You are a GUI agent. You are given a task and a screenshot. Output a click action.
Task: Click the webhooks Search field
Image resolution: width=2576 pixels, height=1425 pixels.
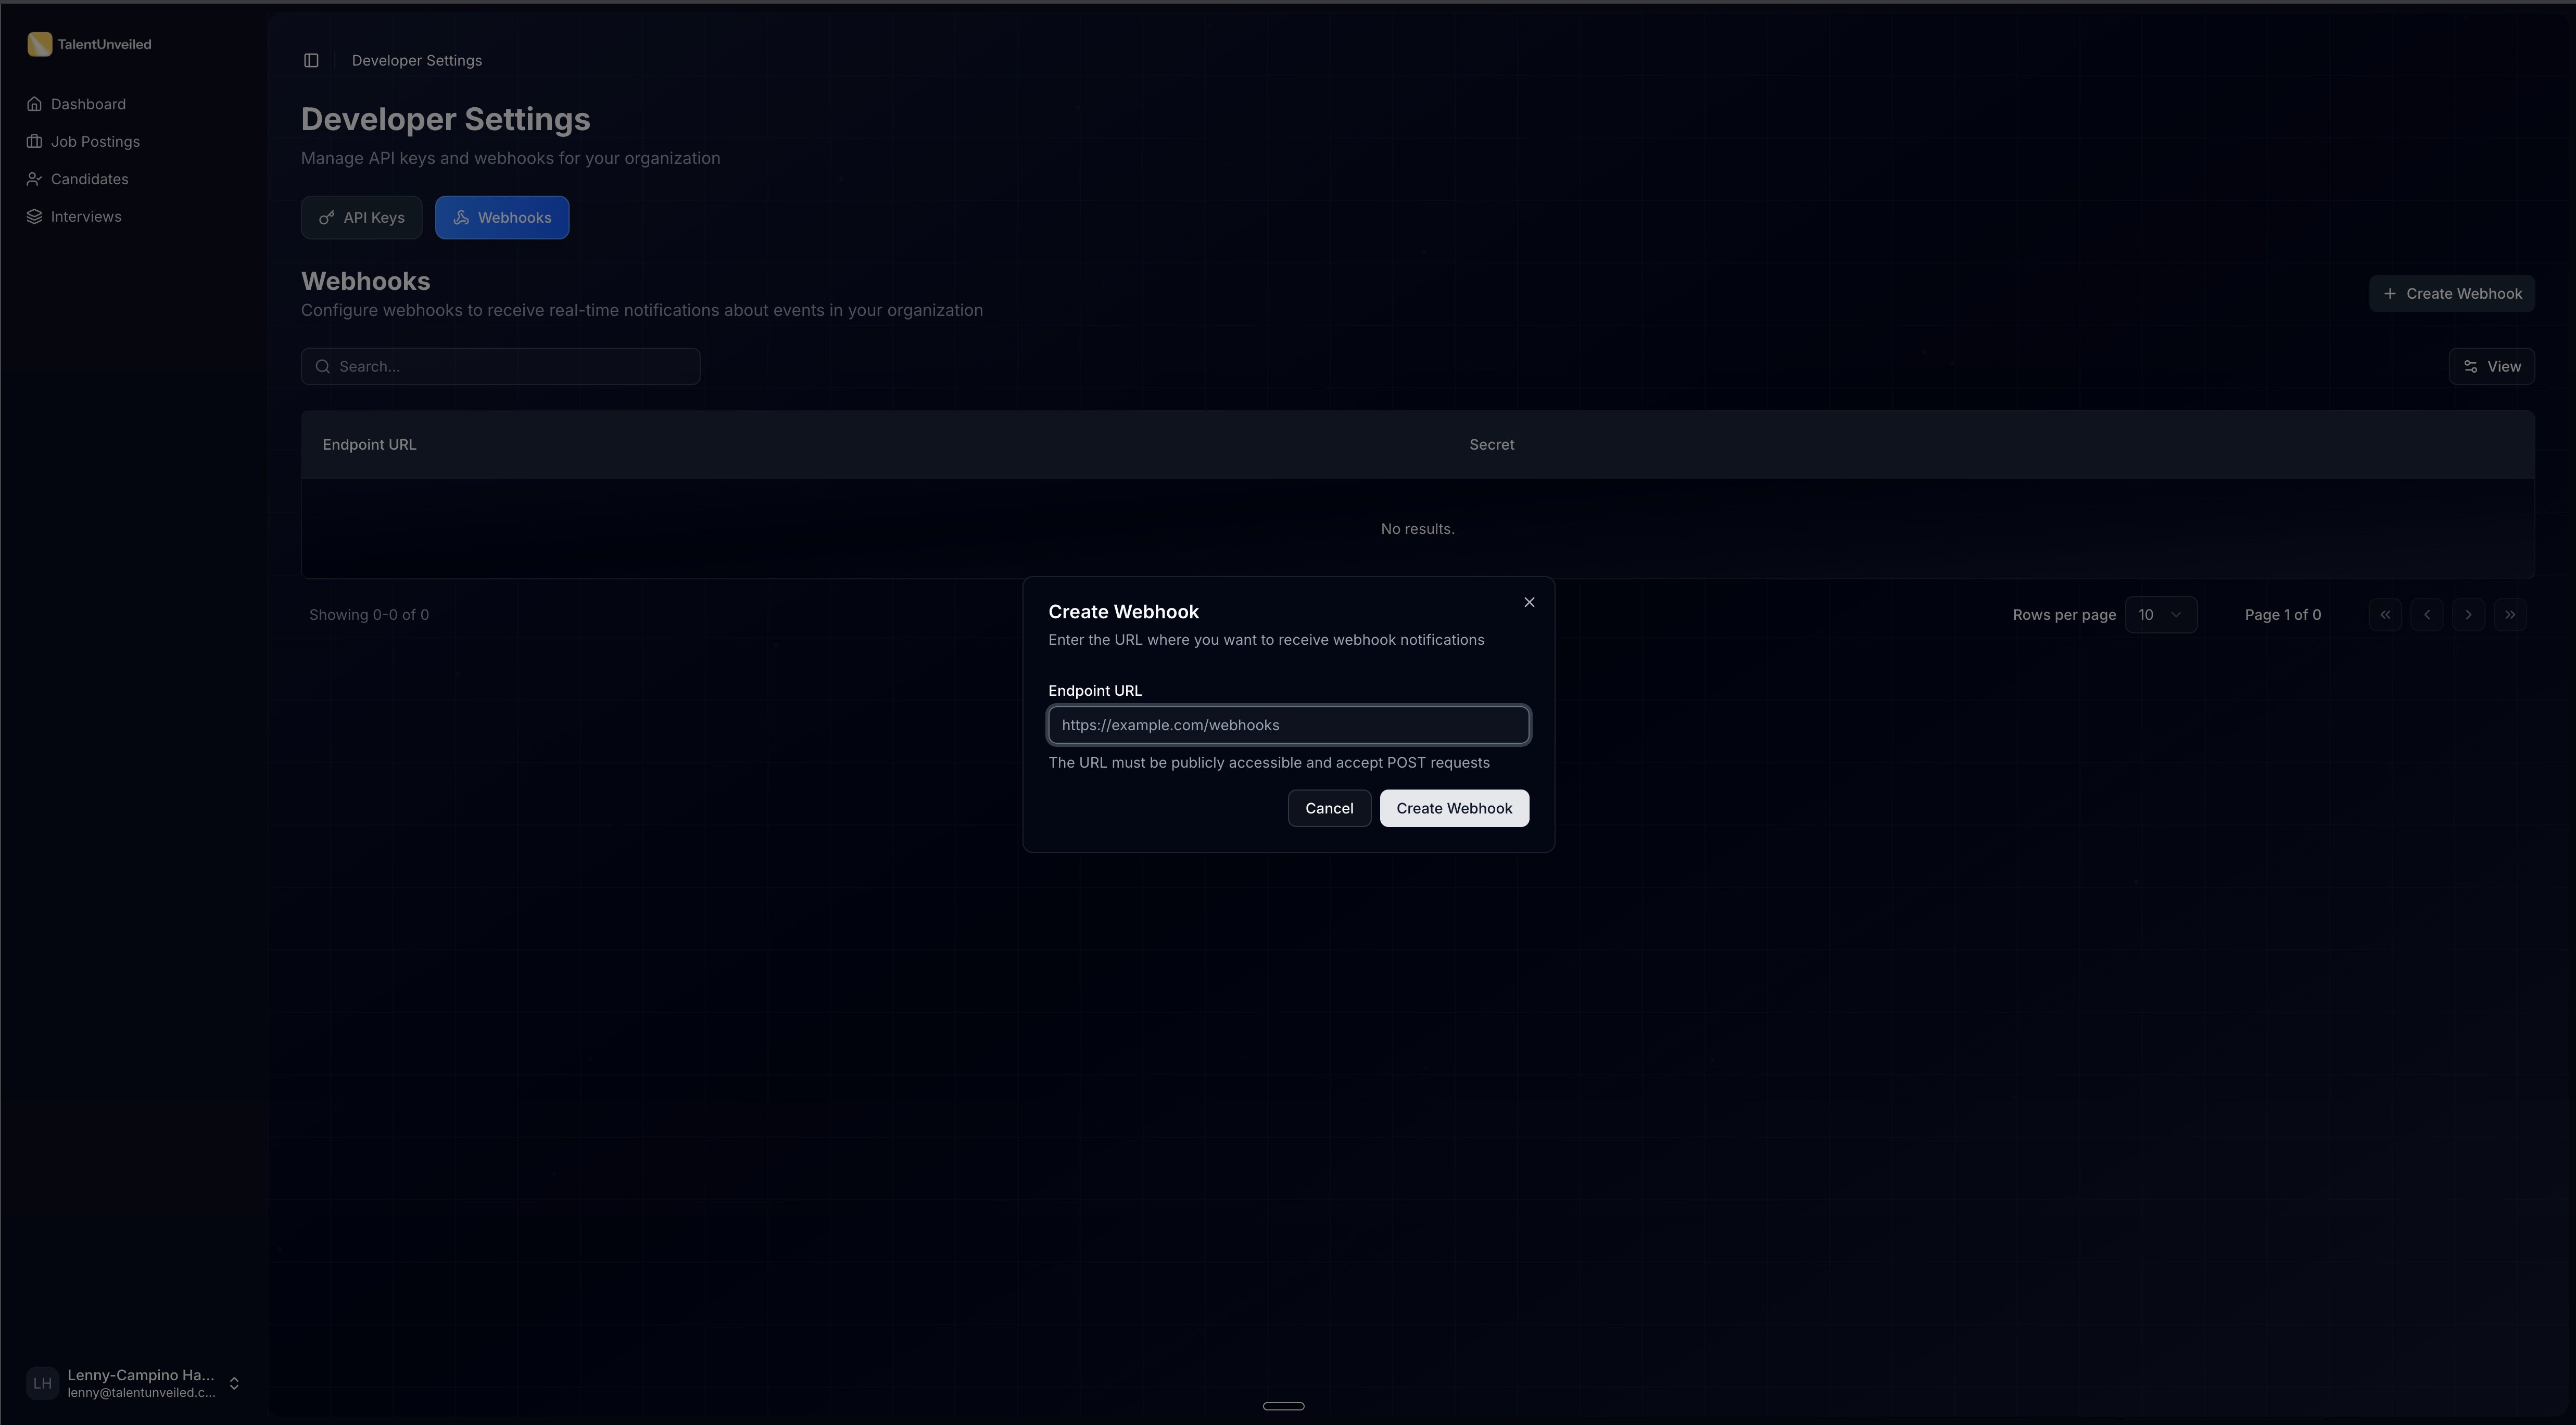point(500,367)
